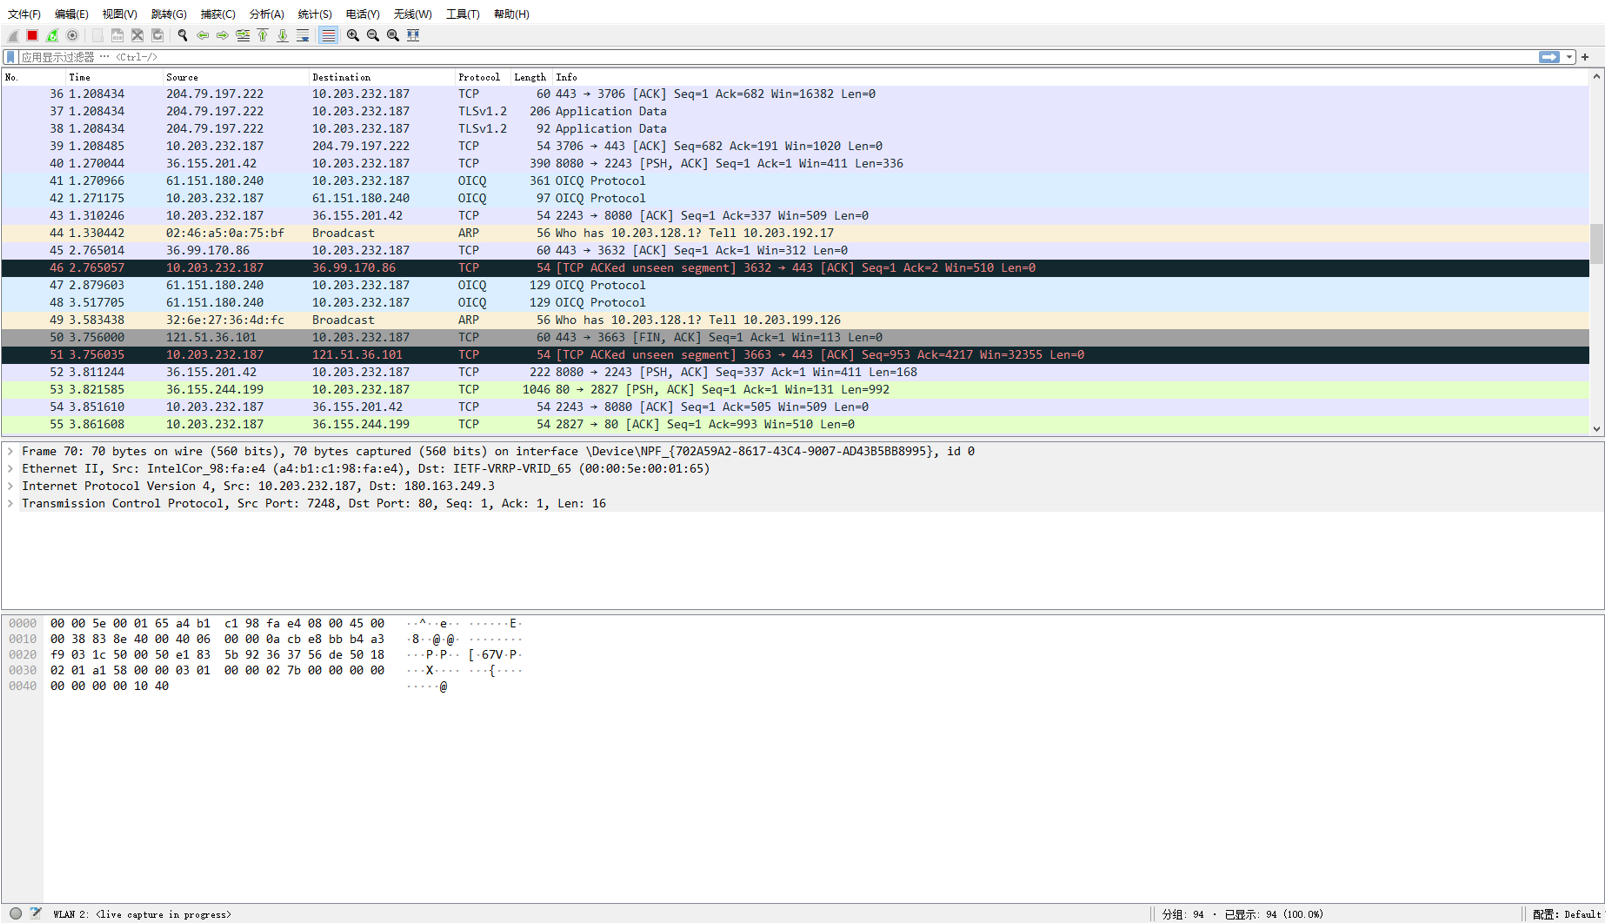Image resolution: width=1606 pixels, height=923 pixels.
Task: Open the 统计(S) menu
Action: pyautogui.click(x=314, y=14)
